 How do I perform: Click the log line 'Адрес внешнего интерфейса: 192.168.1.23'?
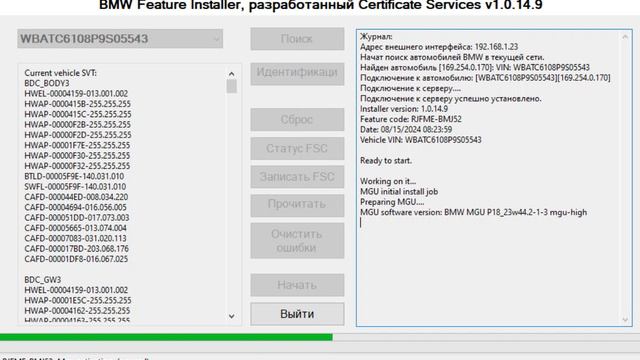[439, 47]
